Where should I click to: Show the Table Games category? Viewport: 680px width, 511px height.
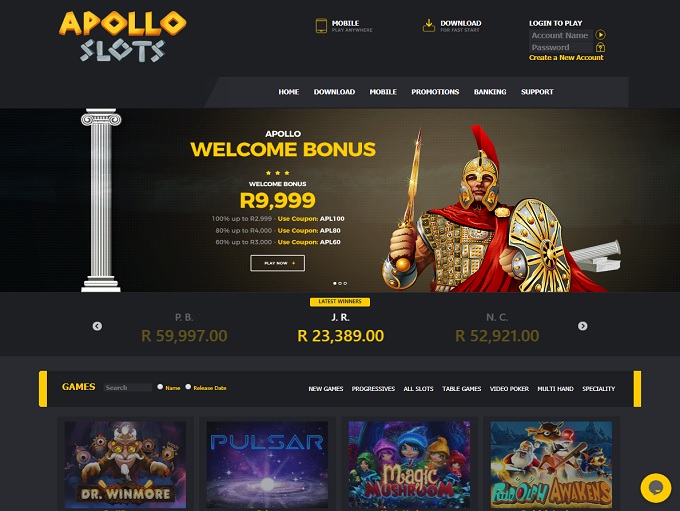coord(461,389)
